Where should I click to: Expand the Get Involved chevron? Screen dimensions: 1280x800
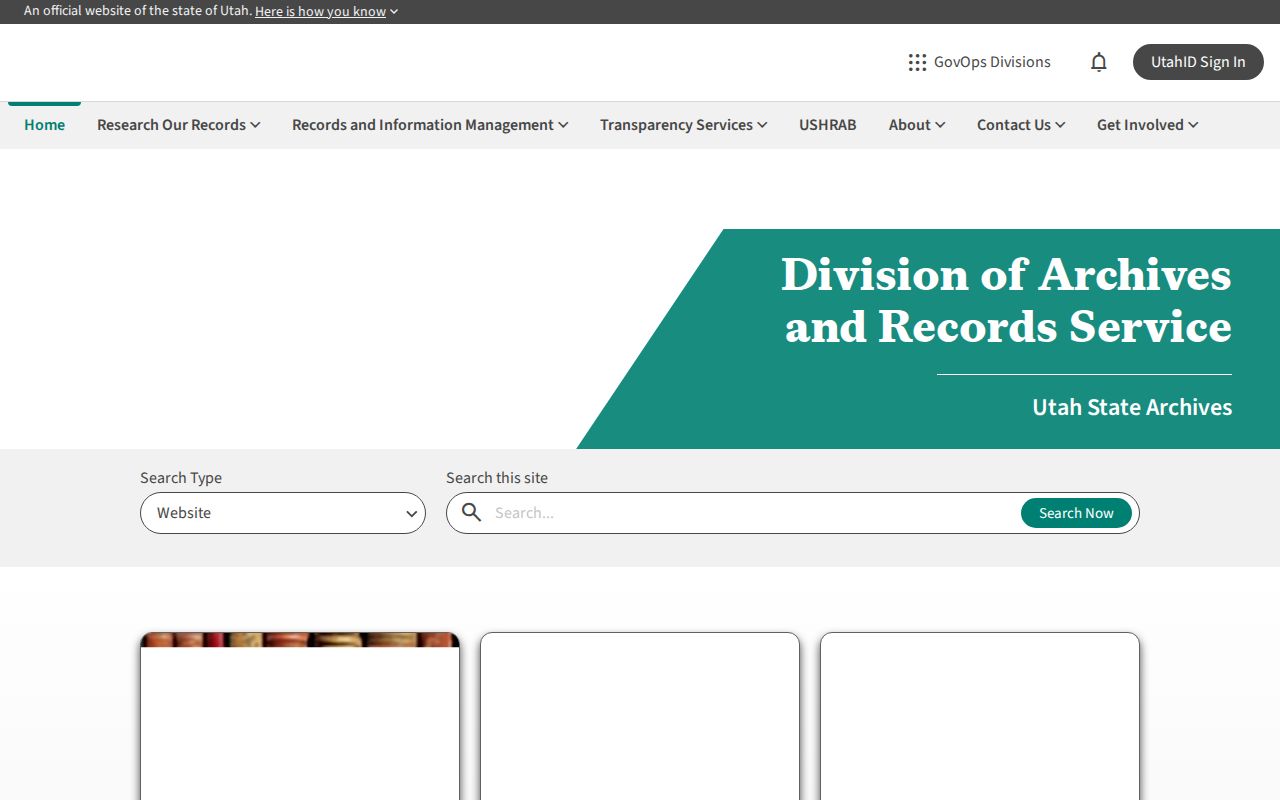coord(1193,125)
